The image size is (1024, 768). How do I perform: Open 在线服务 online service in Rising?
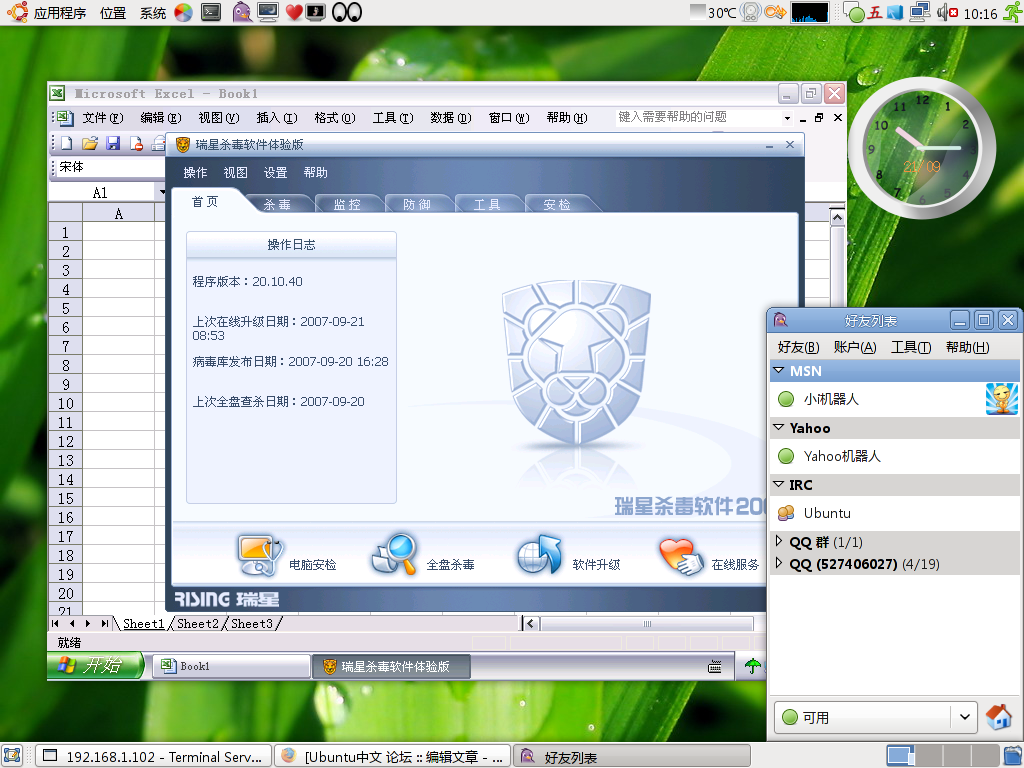[x=709, y=557]
